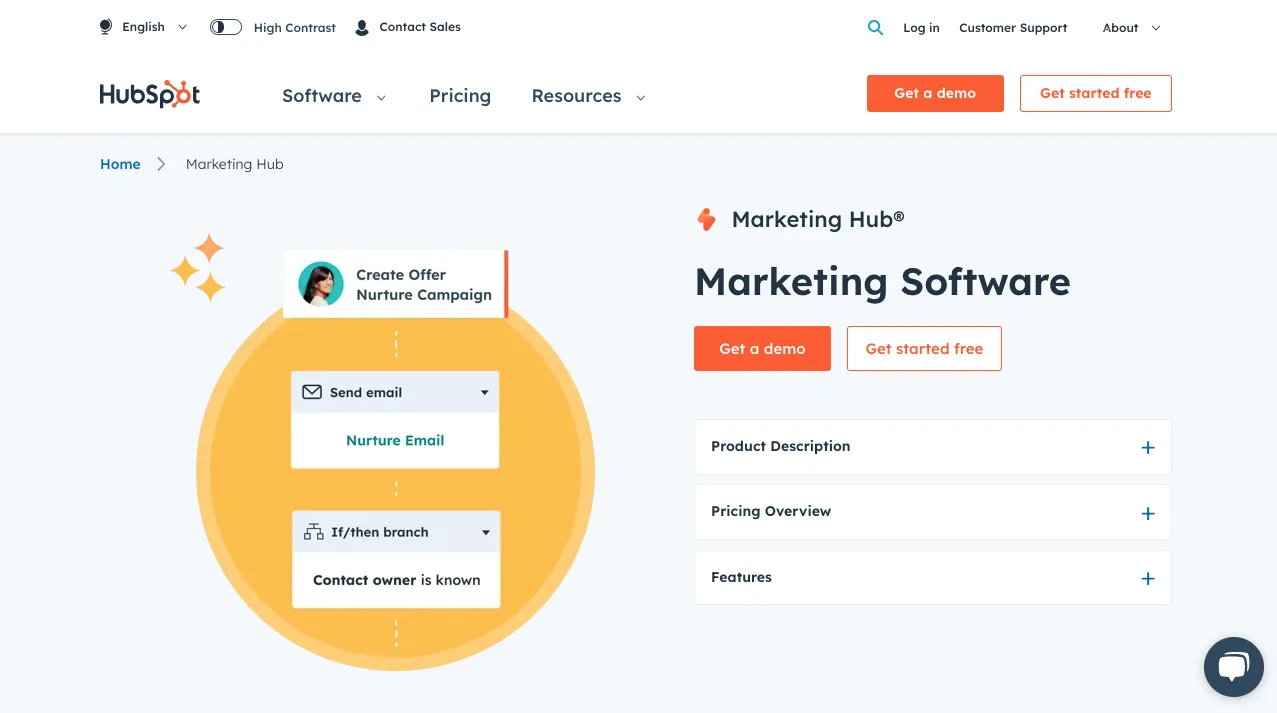Click the HubSpot logo
Viewport: 1277px width, 713px height.
coord(150,94)
